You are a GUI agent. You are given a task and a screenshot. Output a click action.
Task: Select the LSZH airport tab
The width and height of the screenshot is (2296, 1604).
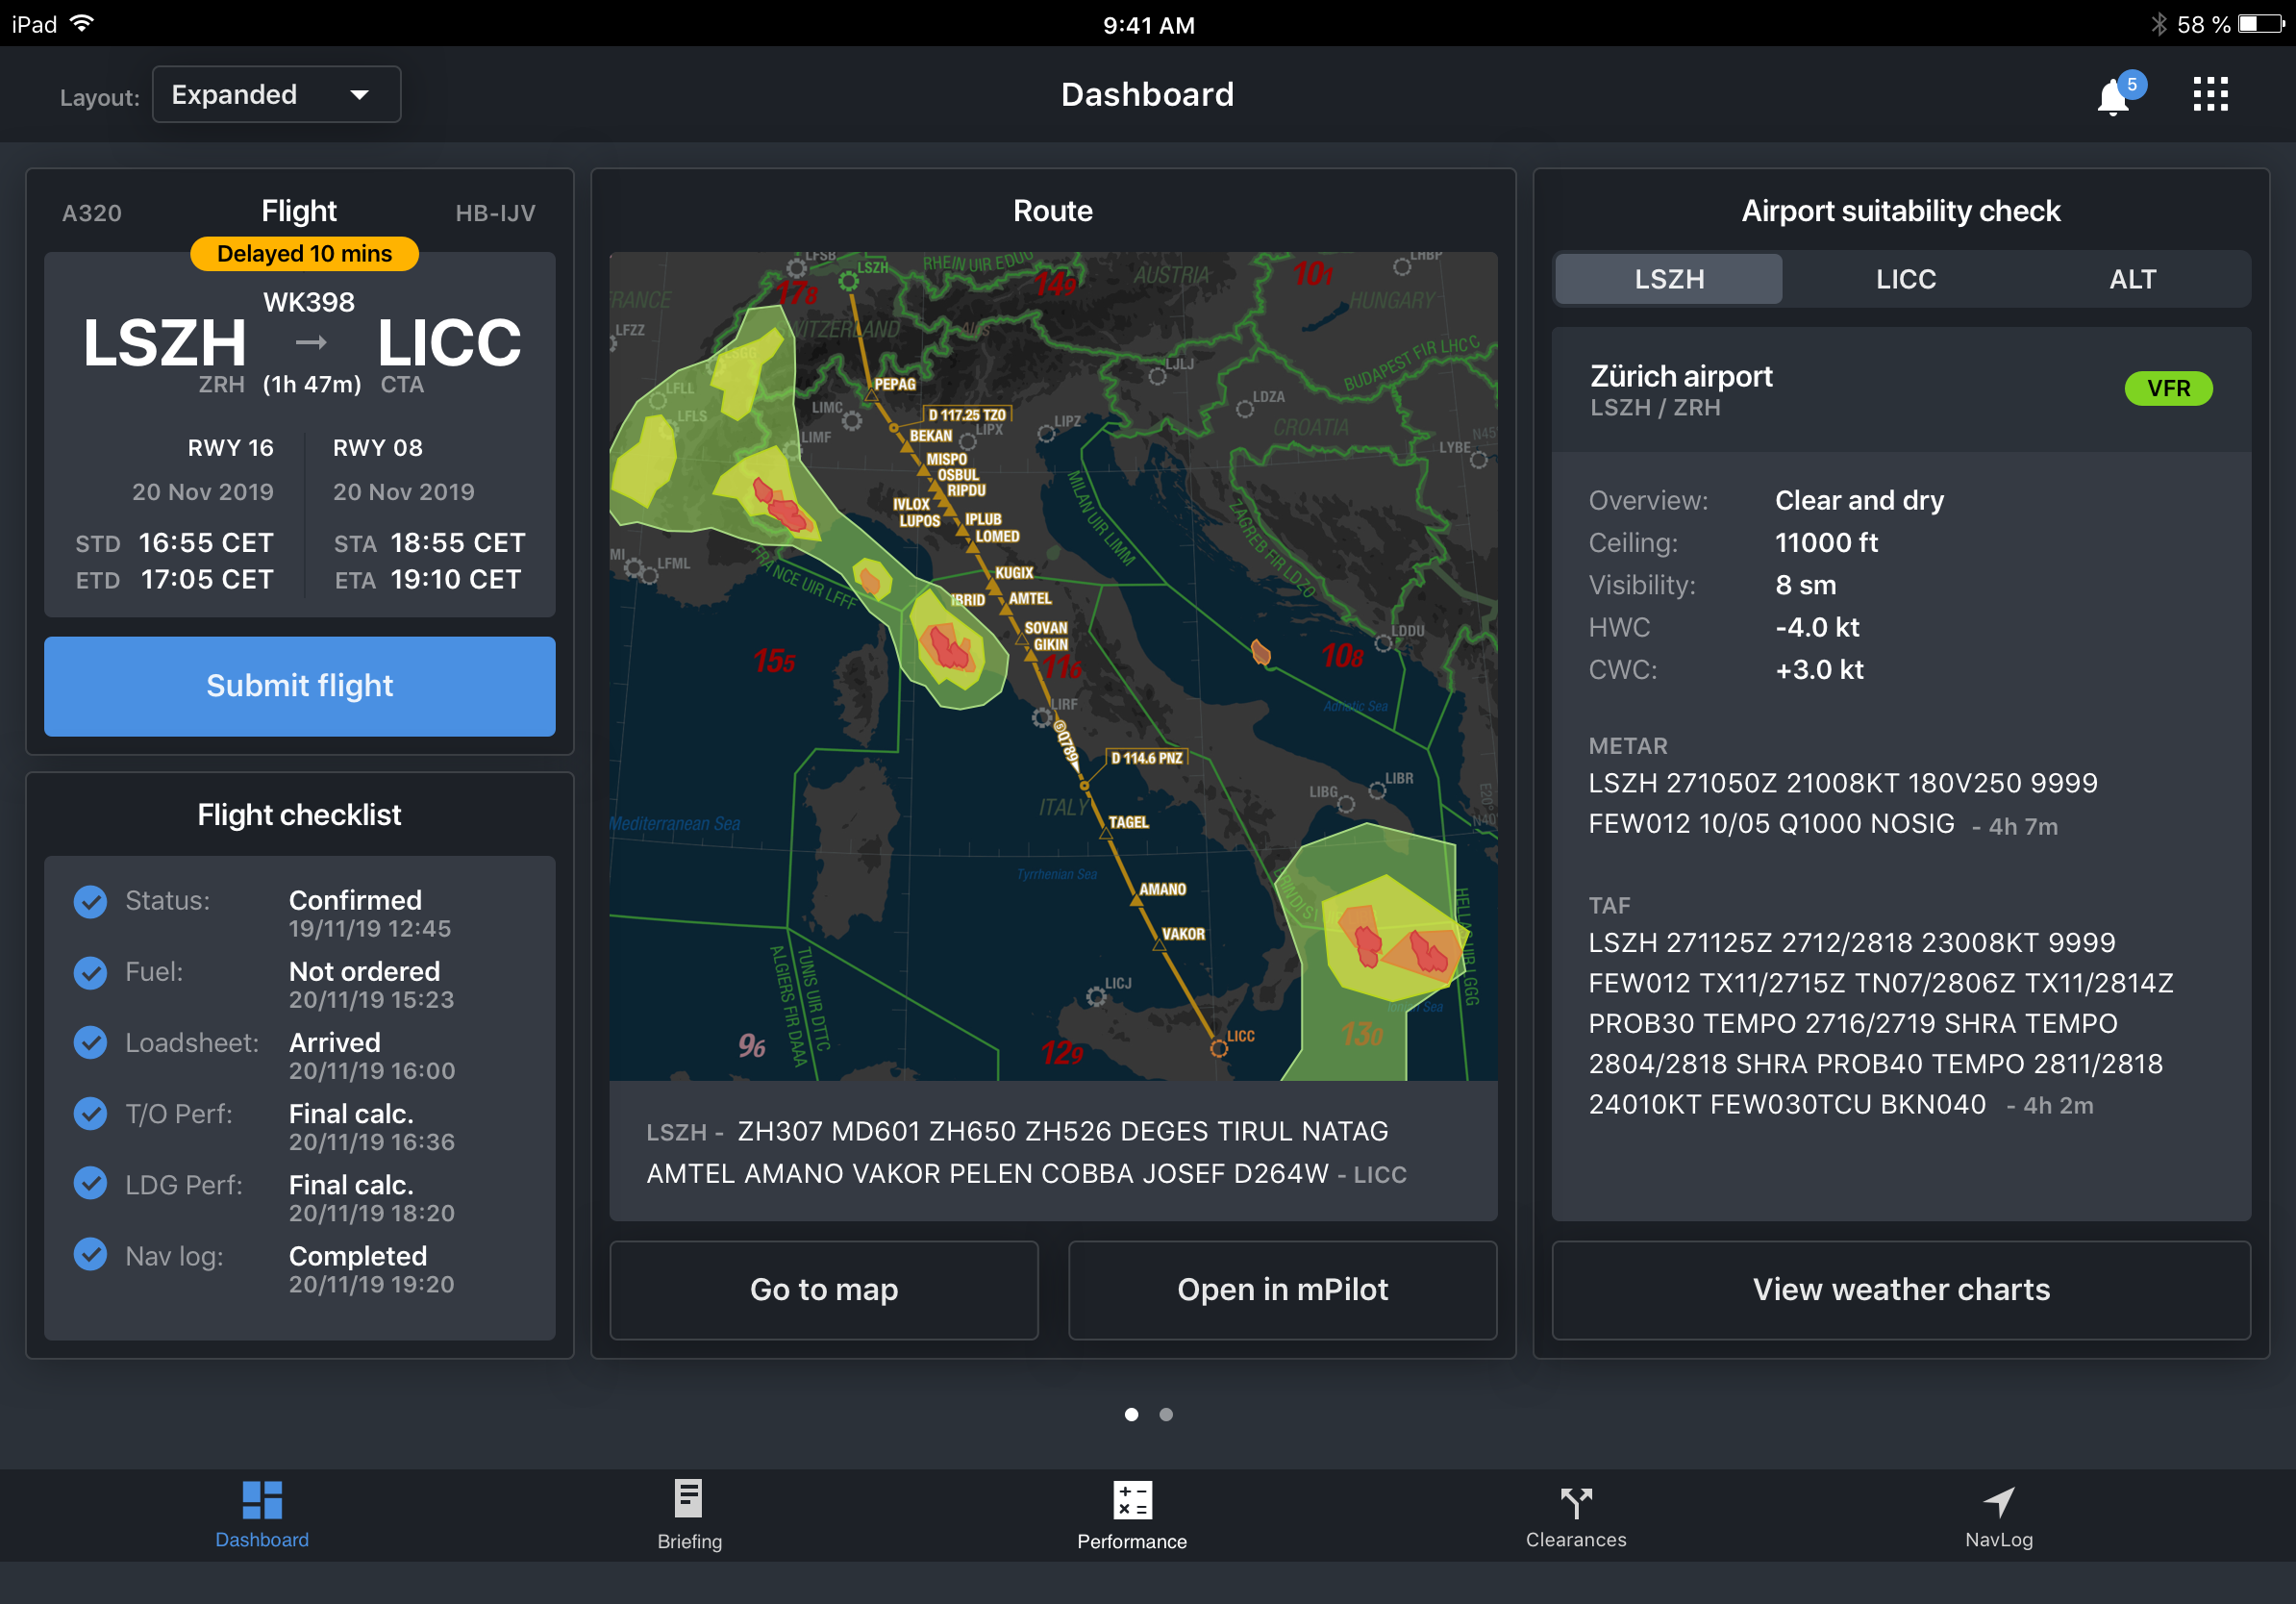pyautogui.click(x=1668, y=279)
